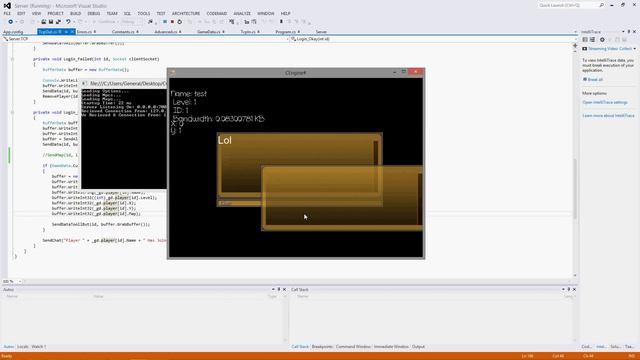Open the document tabs overflow dropdown
The width and height of the screenshot is (640, 360).
(x=576, y=32)
